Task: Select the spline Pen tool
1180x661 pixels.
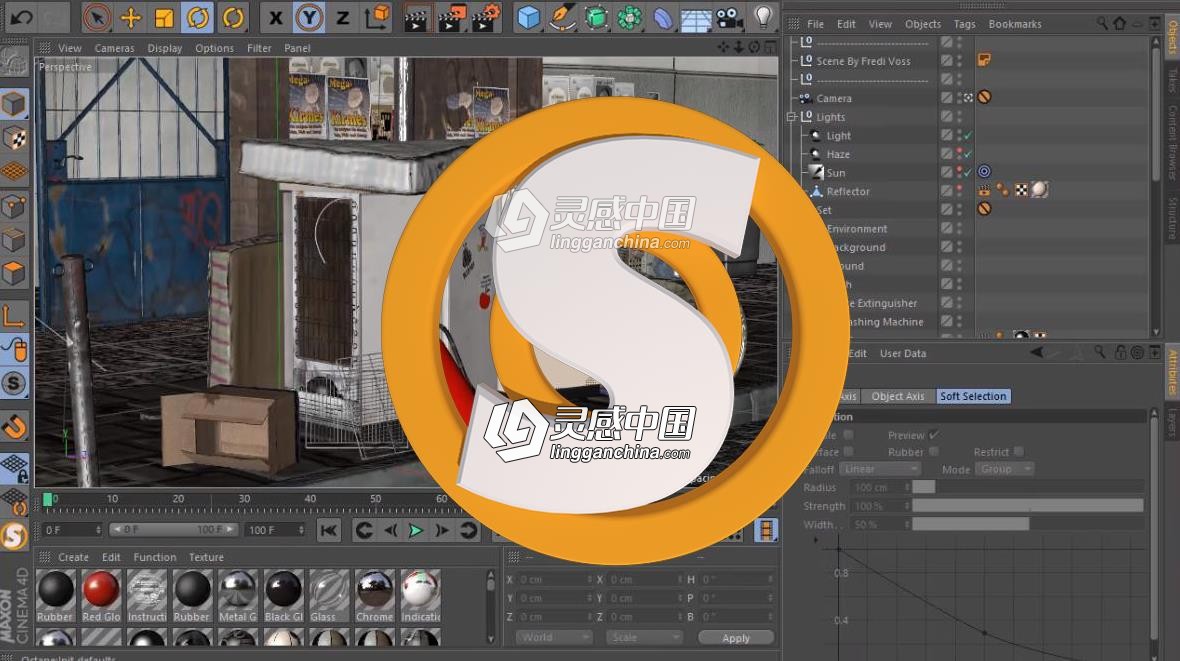Action: 562,17
